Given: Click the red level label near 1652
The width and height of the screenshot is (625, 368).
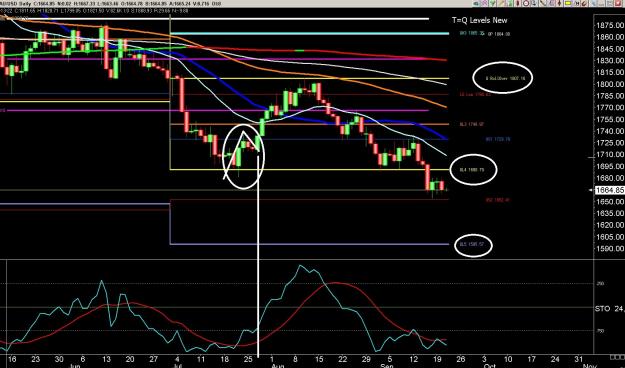Looking at the screenshot, I should [498, 200].
